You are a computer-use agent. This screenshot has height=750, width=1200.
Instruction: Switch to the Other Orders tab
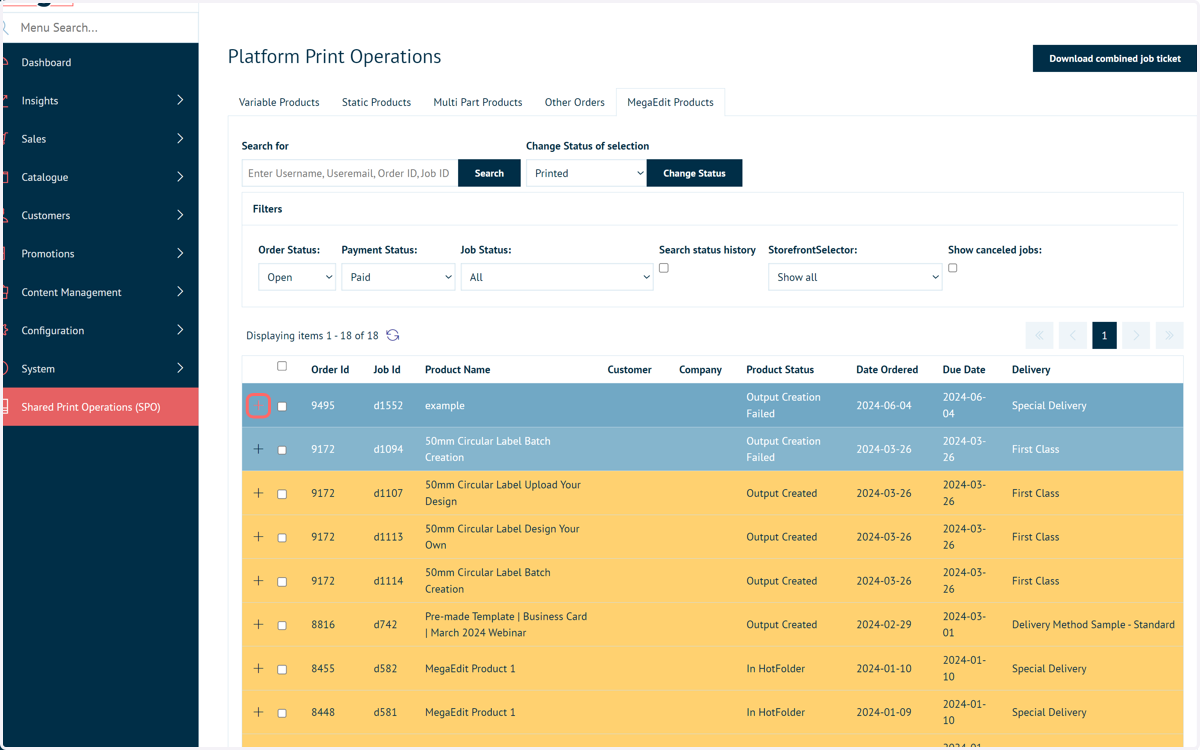575,102
